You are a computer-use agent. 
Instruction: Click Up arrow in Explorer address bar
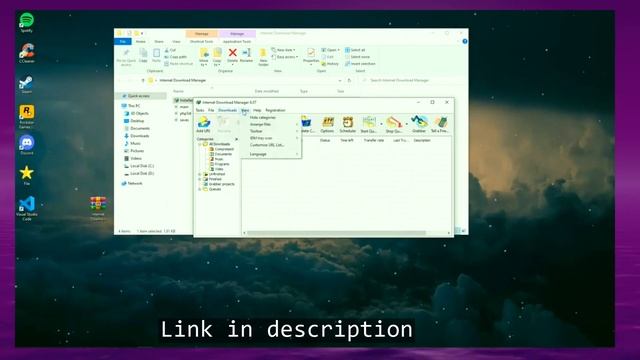143,80
